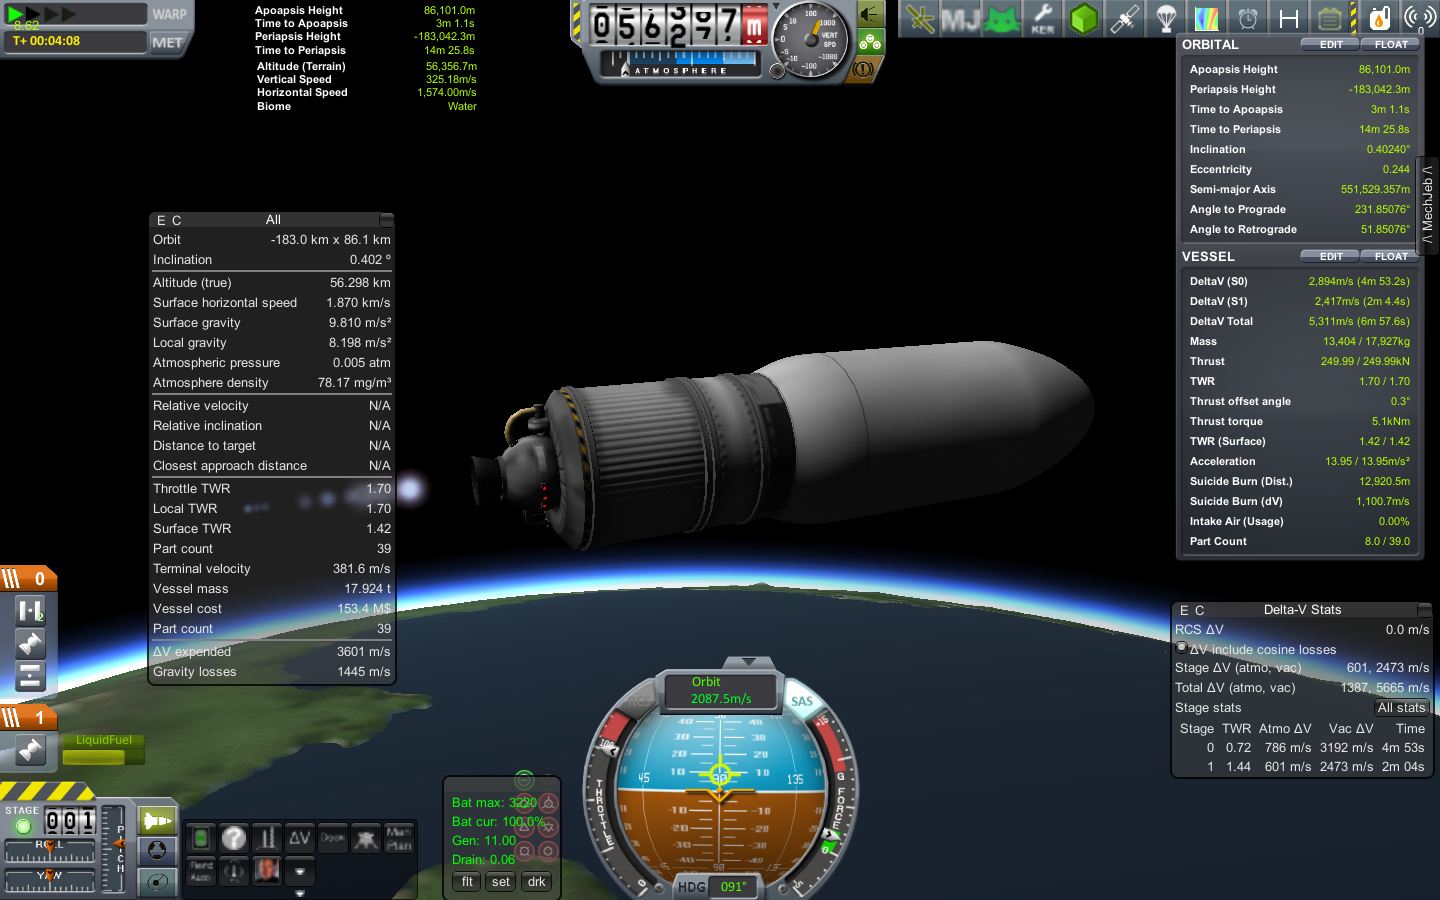Click the Dock toolbar button
The height and width of the screenshot is (900, 1440).
333,838
